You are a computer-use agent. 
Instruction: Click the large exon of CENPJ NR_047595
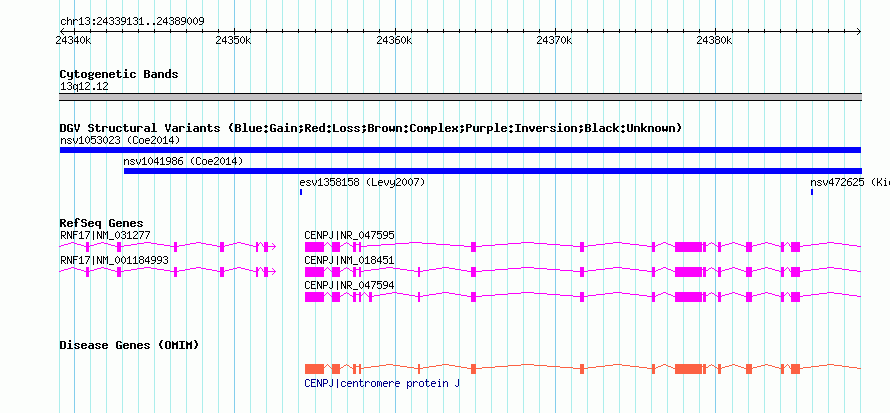pyautogui.click(x=688, y=246)
